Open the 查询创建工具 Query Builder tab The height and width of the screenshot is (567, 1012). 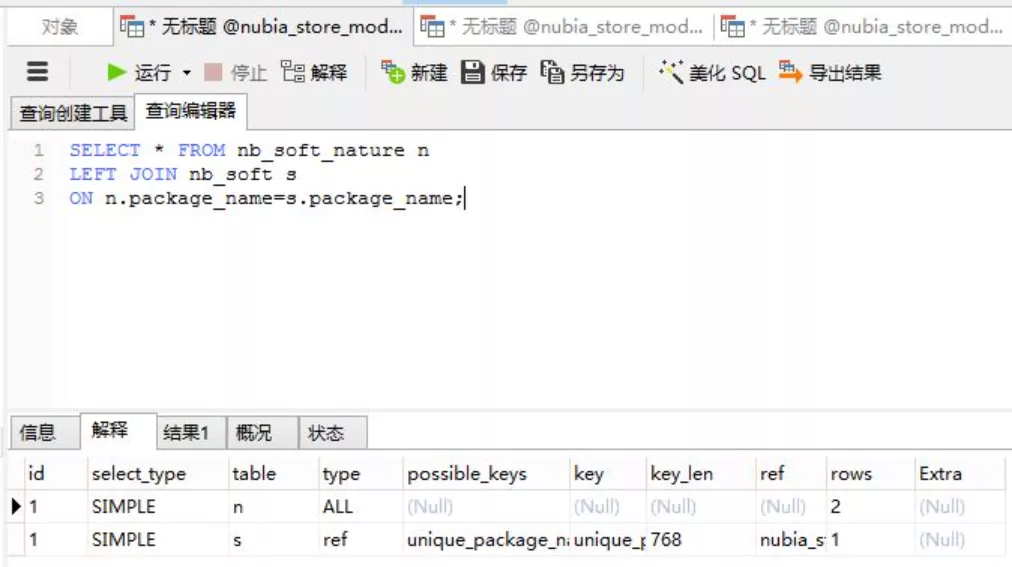click(72, 114)
